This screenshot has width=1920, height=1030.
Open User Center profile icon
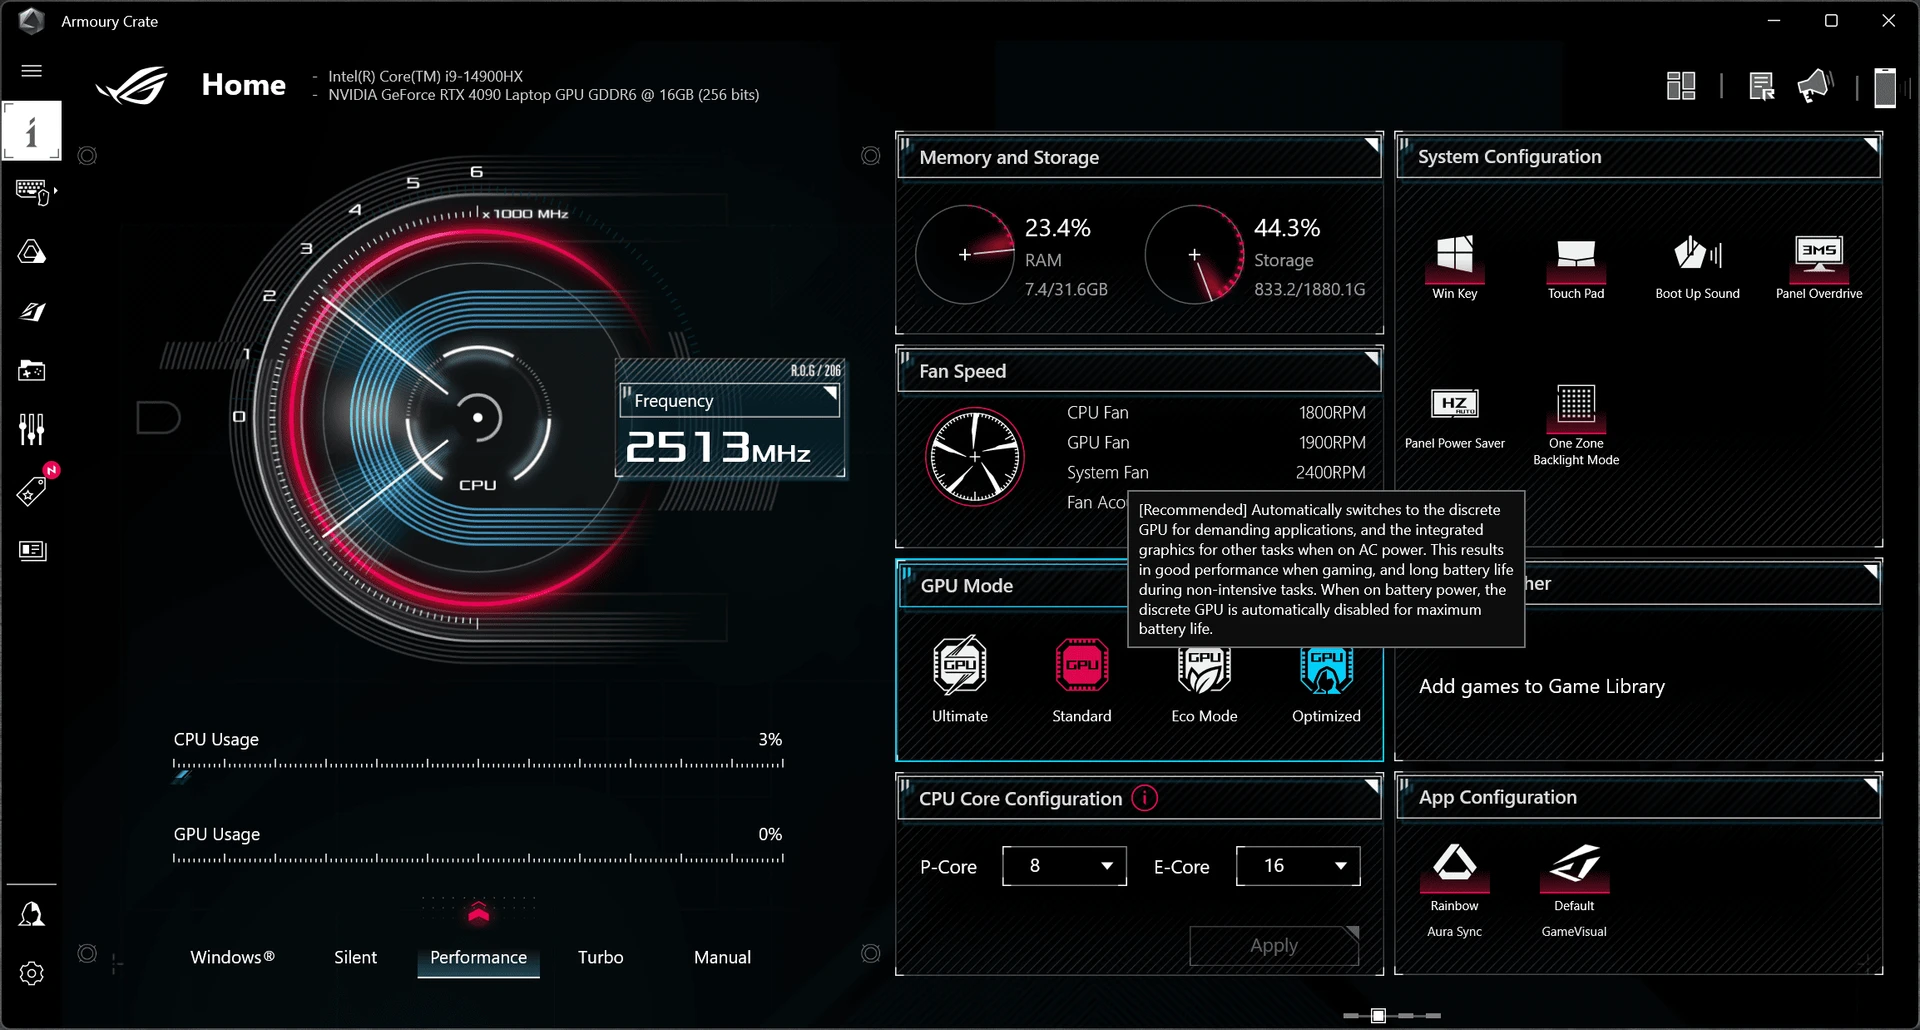(x=32, y=914)
